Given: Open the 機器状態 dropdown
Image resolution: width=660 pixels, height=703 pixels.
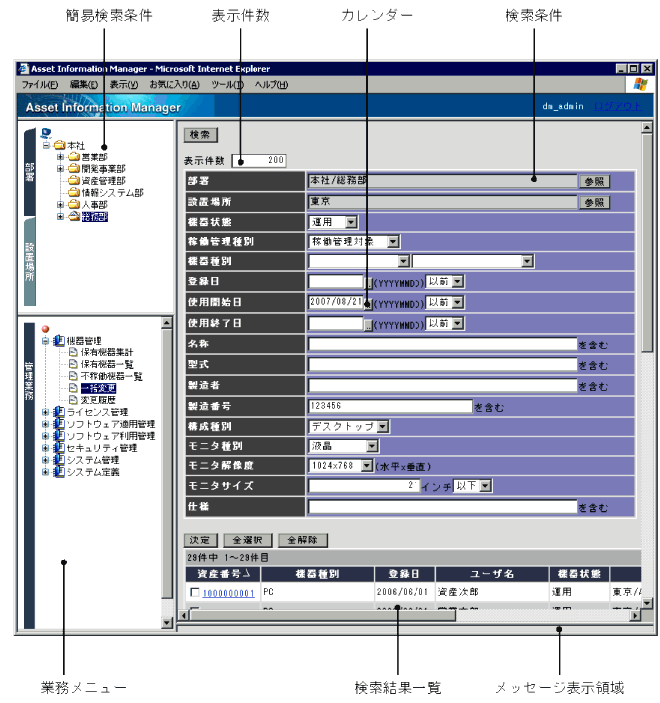Looking at the screenshot, I should [351, 222].
